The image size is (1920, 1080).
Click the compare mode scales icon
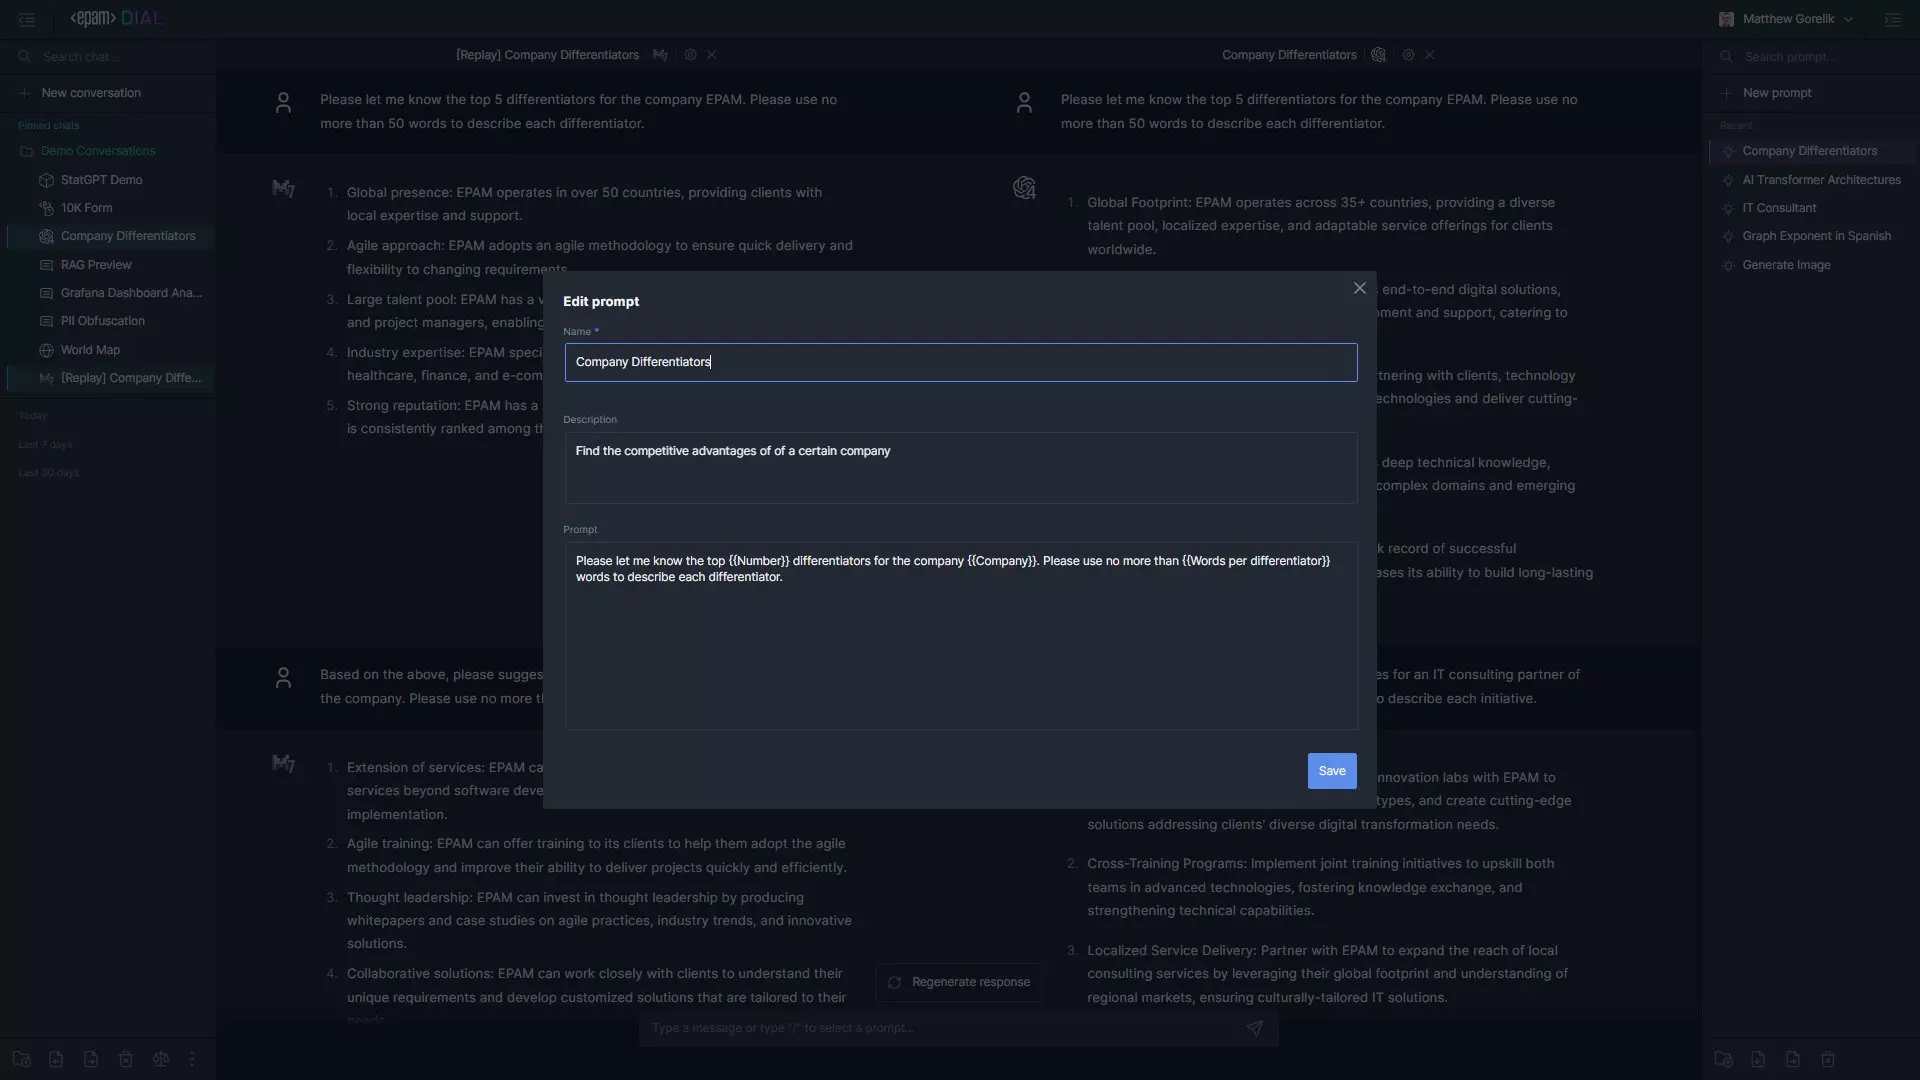(x=160, y=1059)
